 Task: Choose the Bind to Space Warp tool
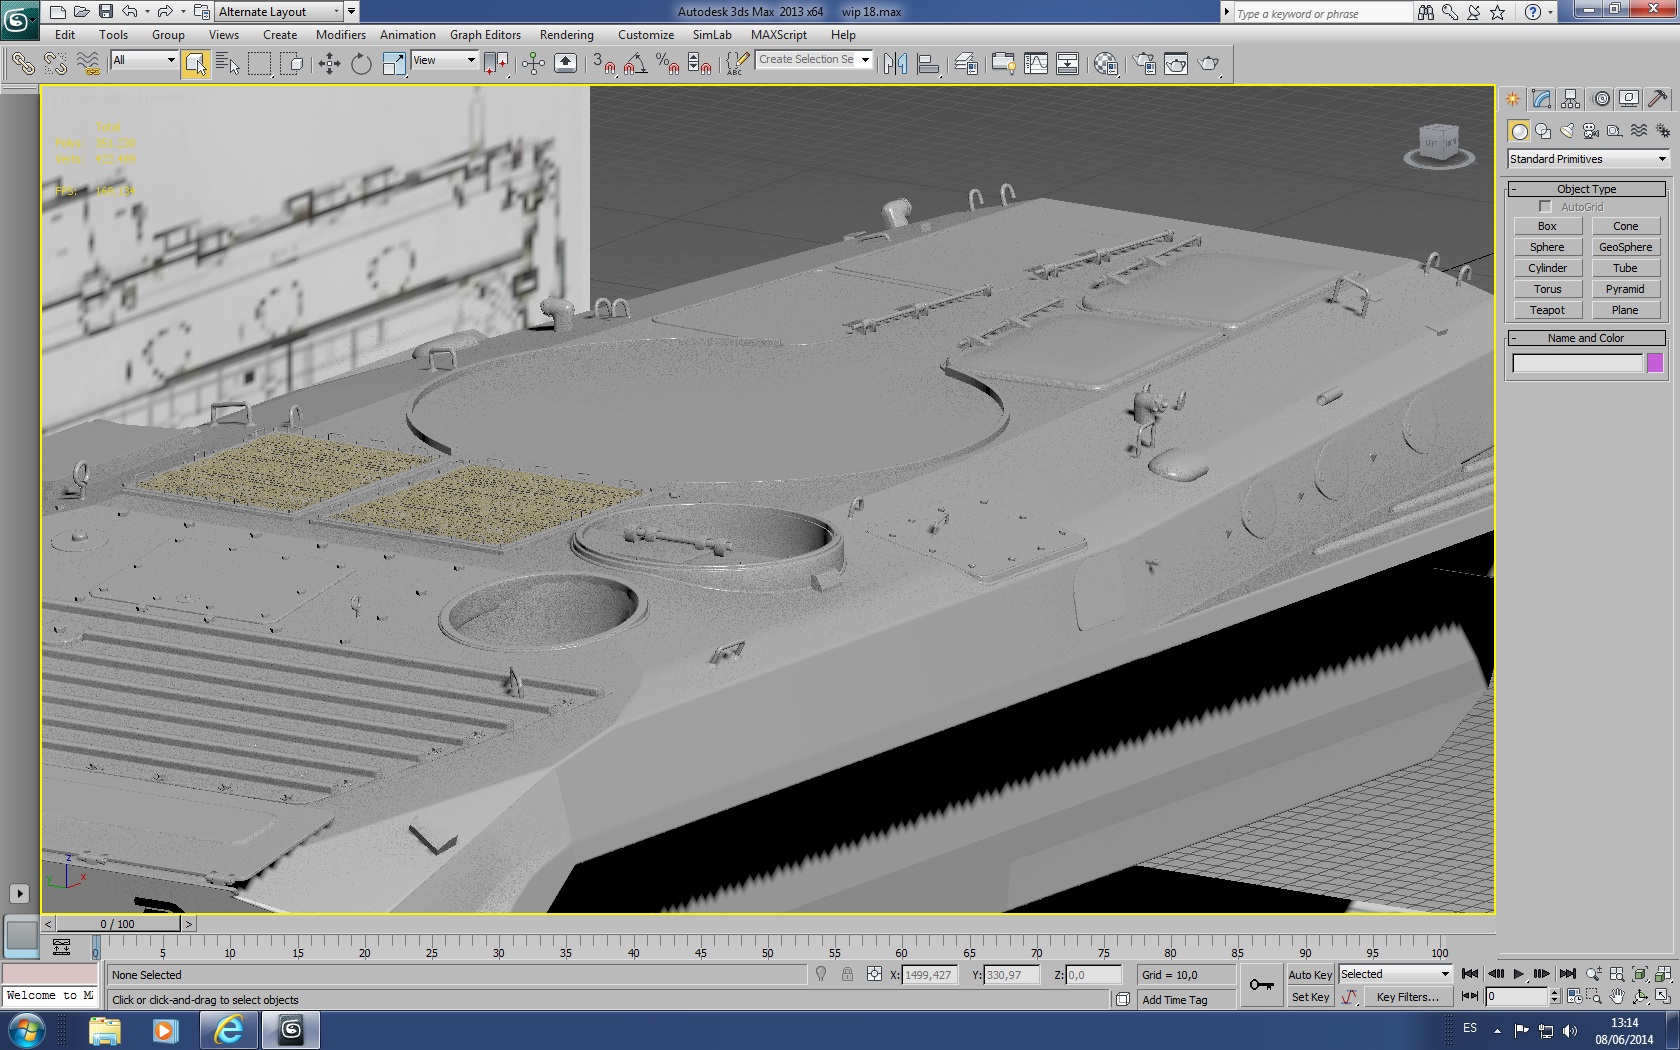coord(88,64)
